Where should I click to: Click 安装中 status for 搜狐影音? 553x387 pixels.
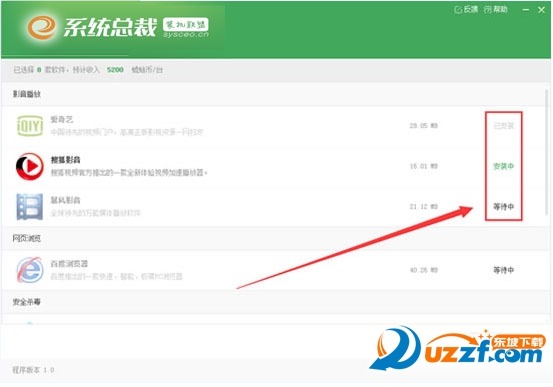[504, 166]
